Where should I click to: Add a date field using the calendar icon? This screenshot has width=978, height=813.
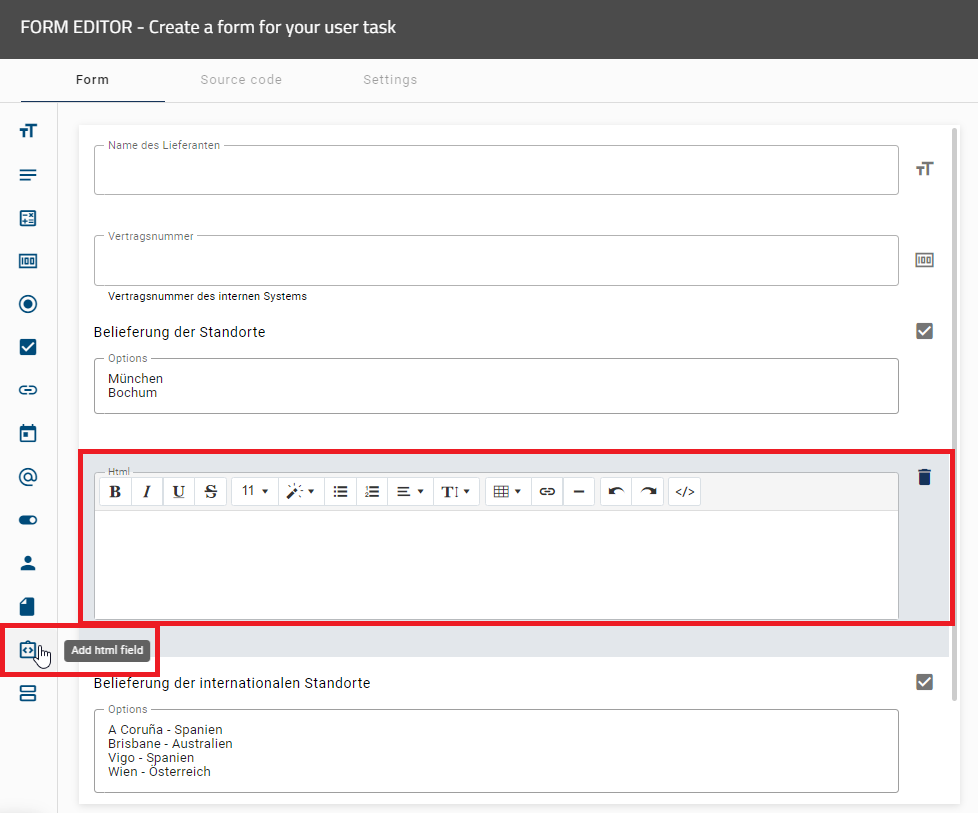pyautogui.click(x=27, y=433)
